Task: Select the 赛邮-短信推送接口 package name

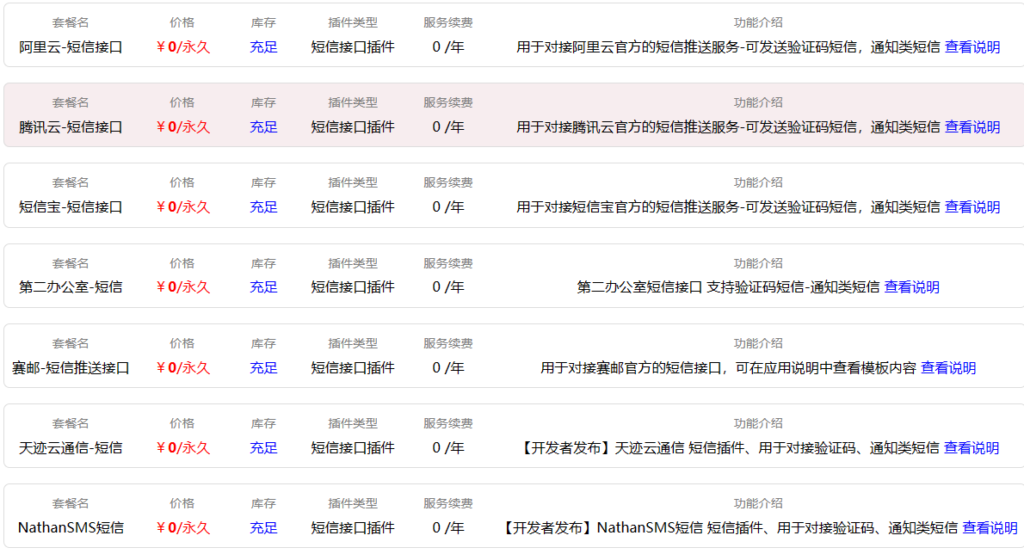Action: tap(71, 368)
